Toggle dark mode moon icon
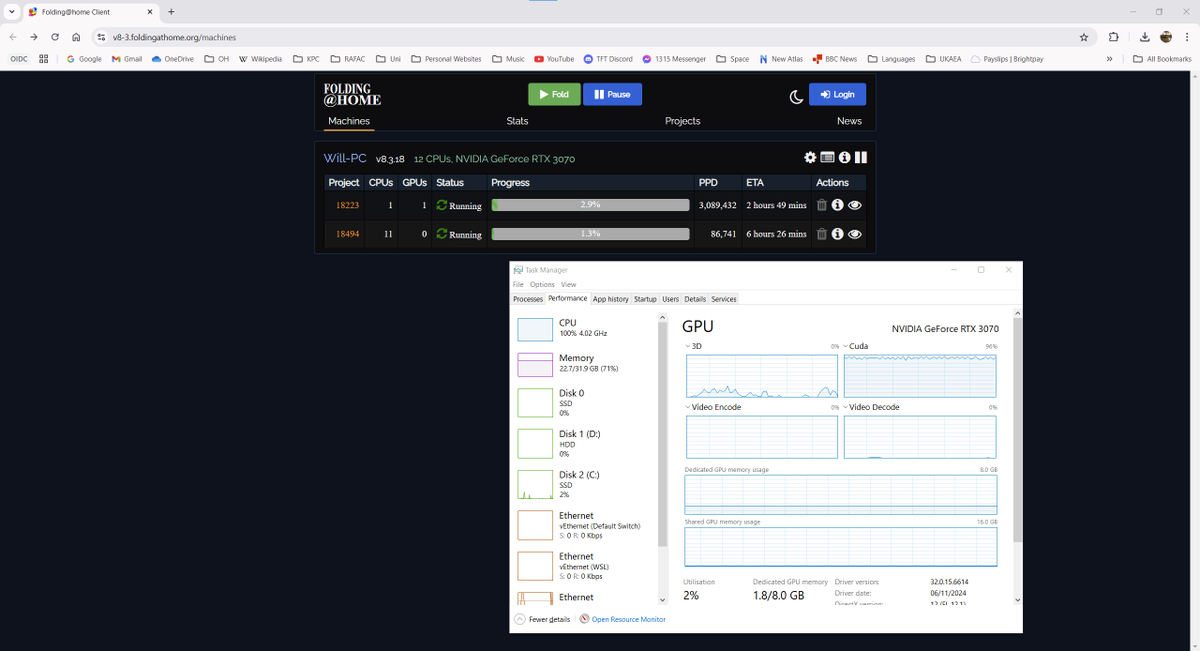 tap(796, 96)
